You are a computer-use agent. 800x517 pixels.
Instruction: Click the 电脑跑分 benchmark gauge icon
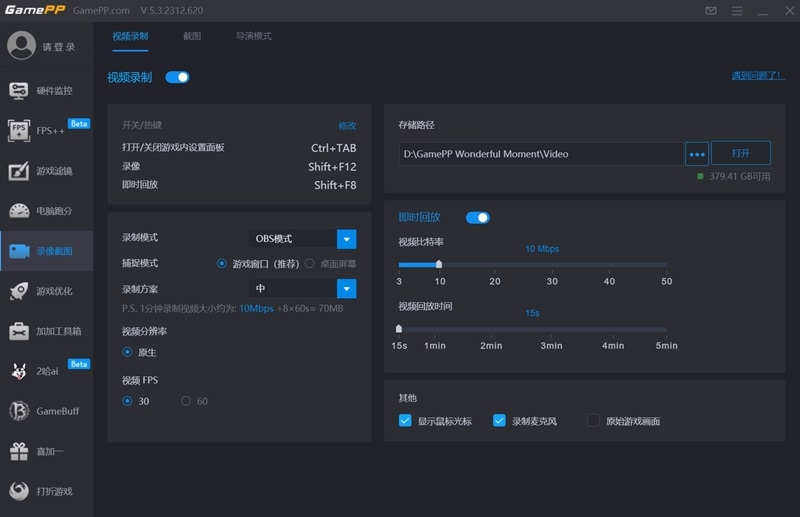click(19, 210)
